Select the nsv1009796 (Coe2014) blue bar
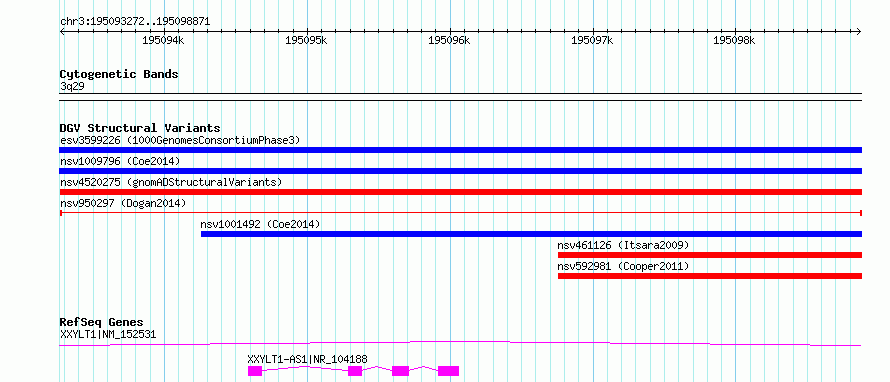 coord(460,171)
